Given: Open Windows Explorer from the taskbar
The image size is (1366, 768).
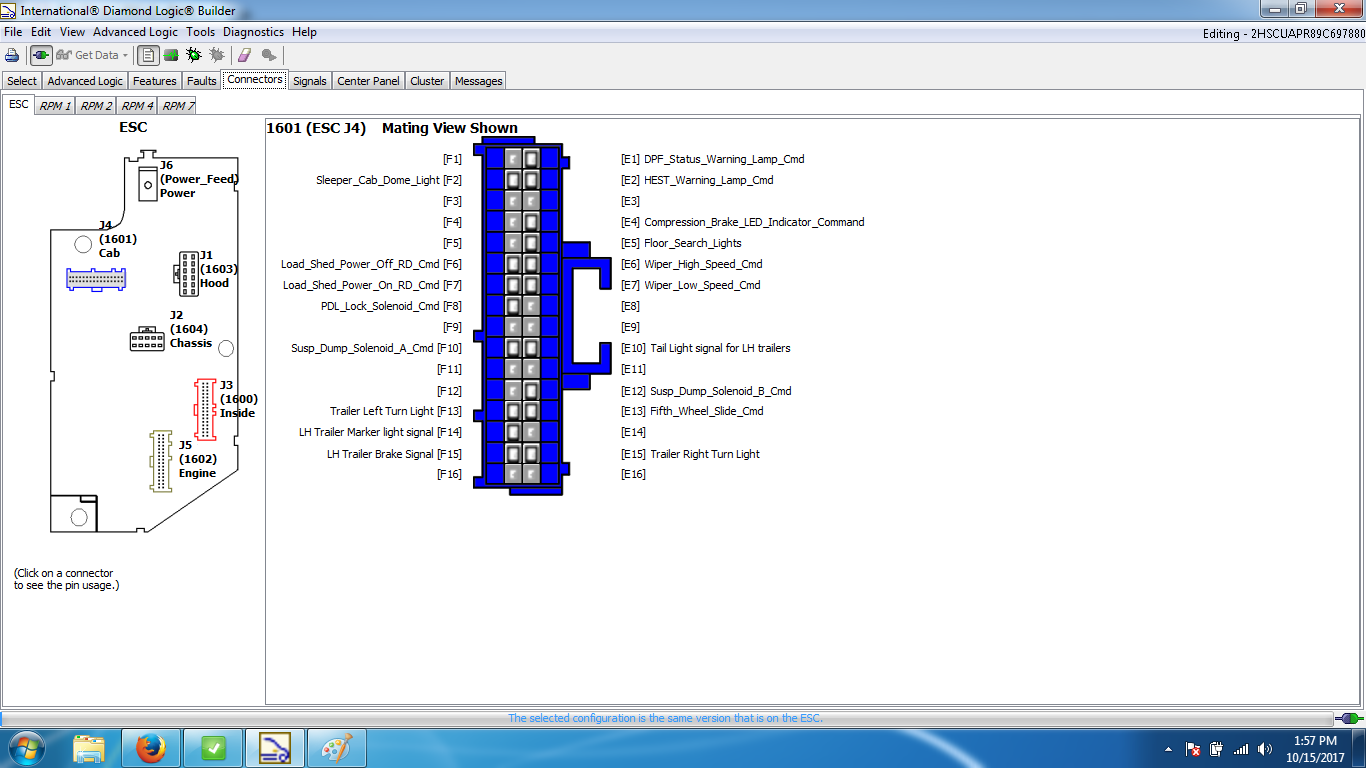Looking at the screenshot, I should (89, 748).
